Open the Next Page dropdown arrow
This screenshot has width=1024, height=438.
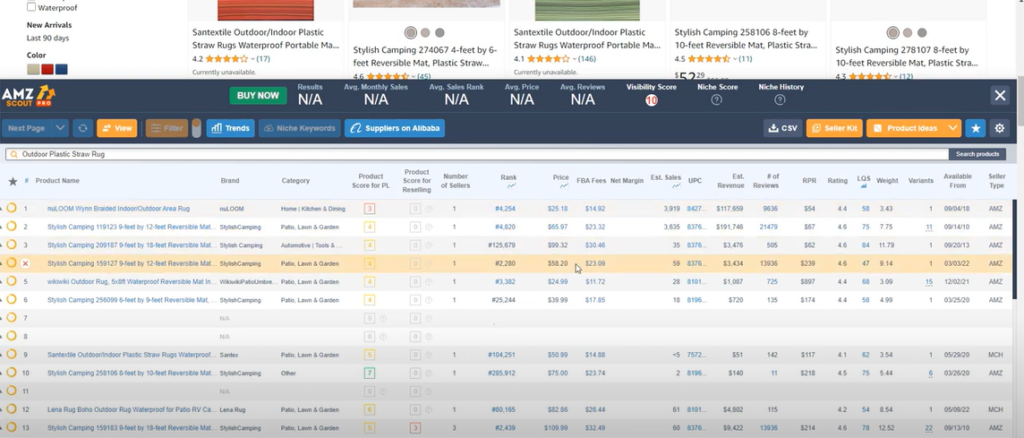click(x=60, y=129)
